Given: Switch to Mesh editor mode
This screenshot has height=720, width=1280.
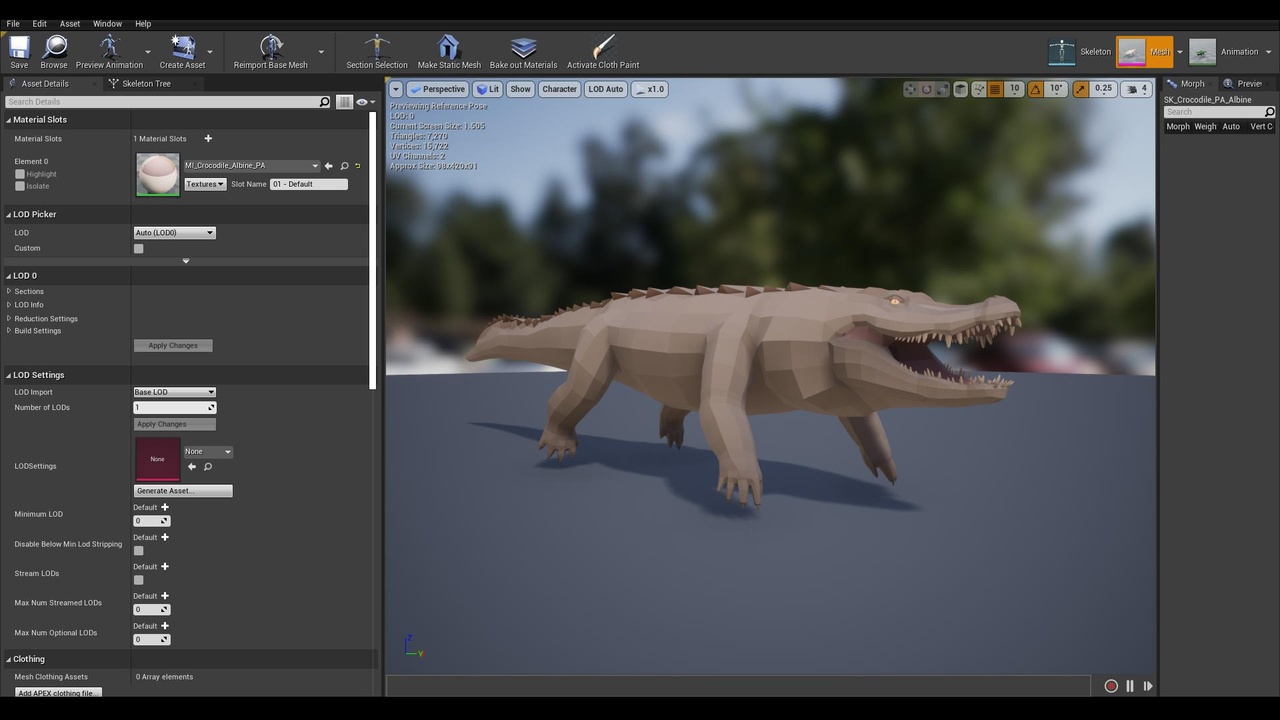Looking at the screenshot, I should 1144,52.
